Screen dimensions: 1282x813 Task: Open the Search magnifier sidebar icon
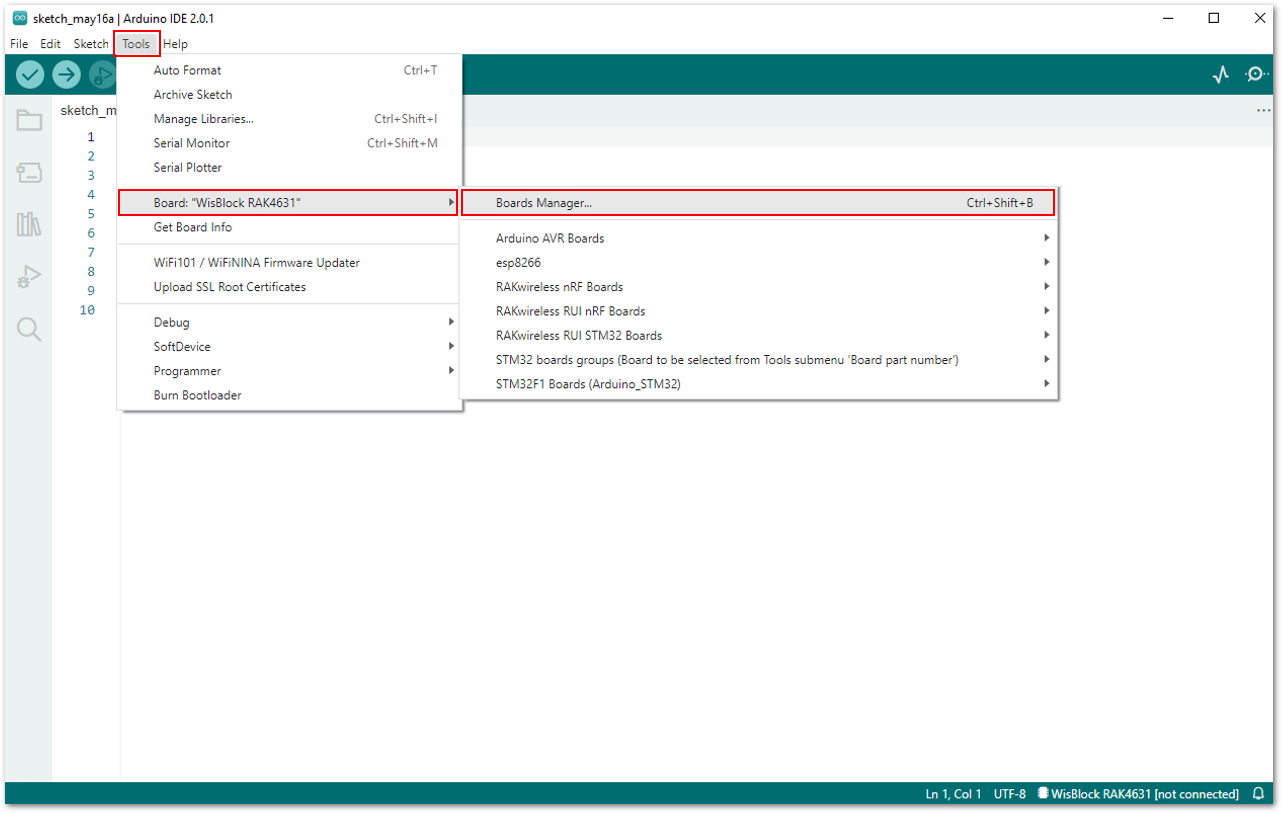click(29, 329)
